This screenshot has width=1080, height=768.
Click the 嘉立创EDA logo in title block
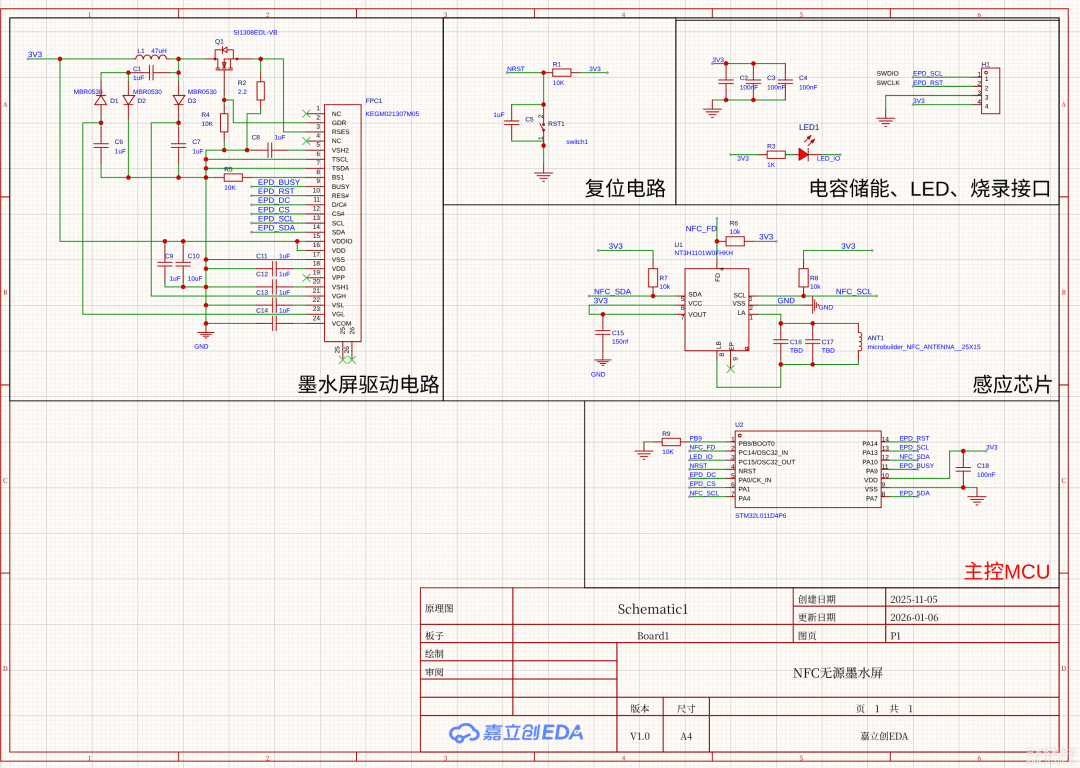click(x=516, y=733)
